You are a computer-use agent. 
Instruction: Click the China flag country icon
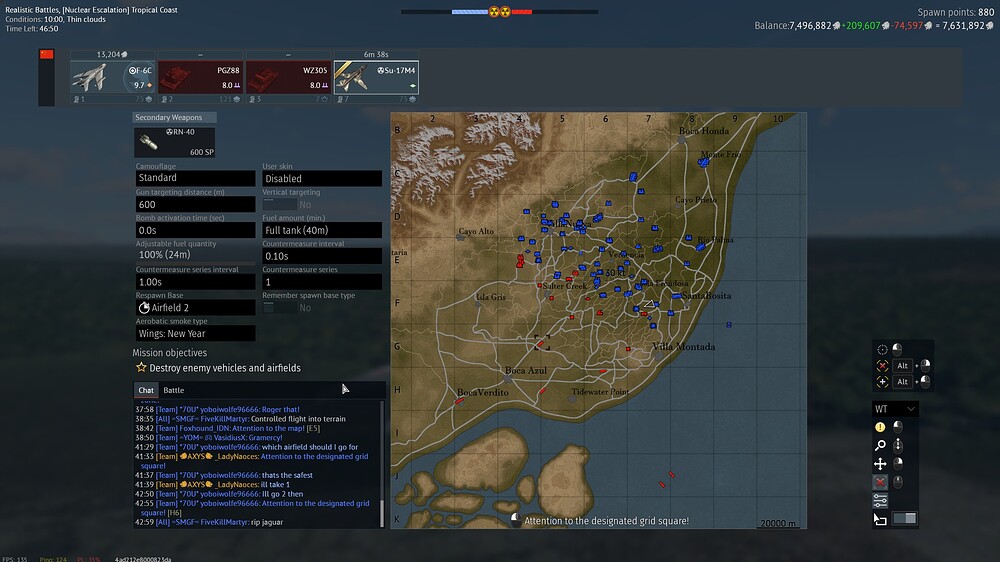(47, 54)
